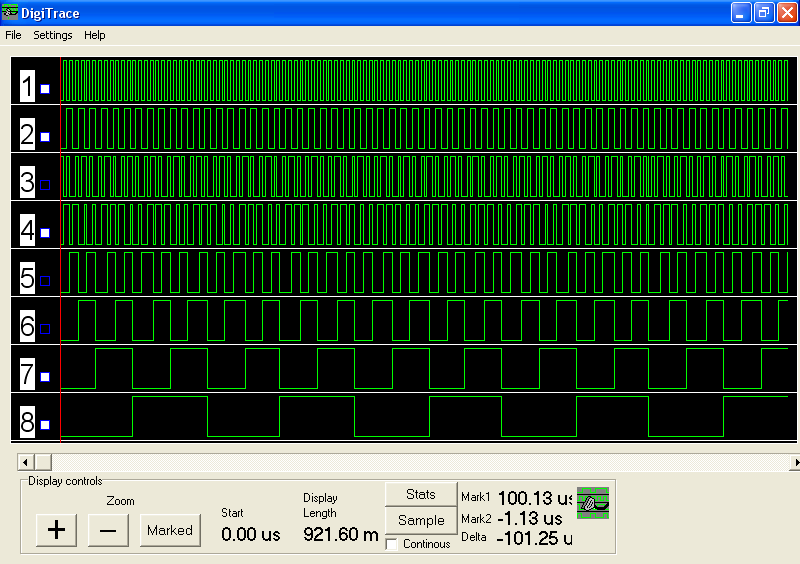The height and width of the screenshot is (564, 800).
Task: Open the File menu
Action: (13, 35)
